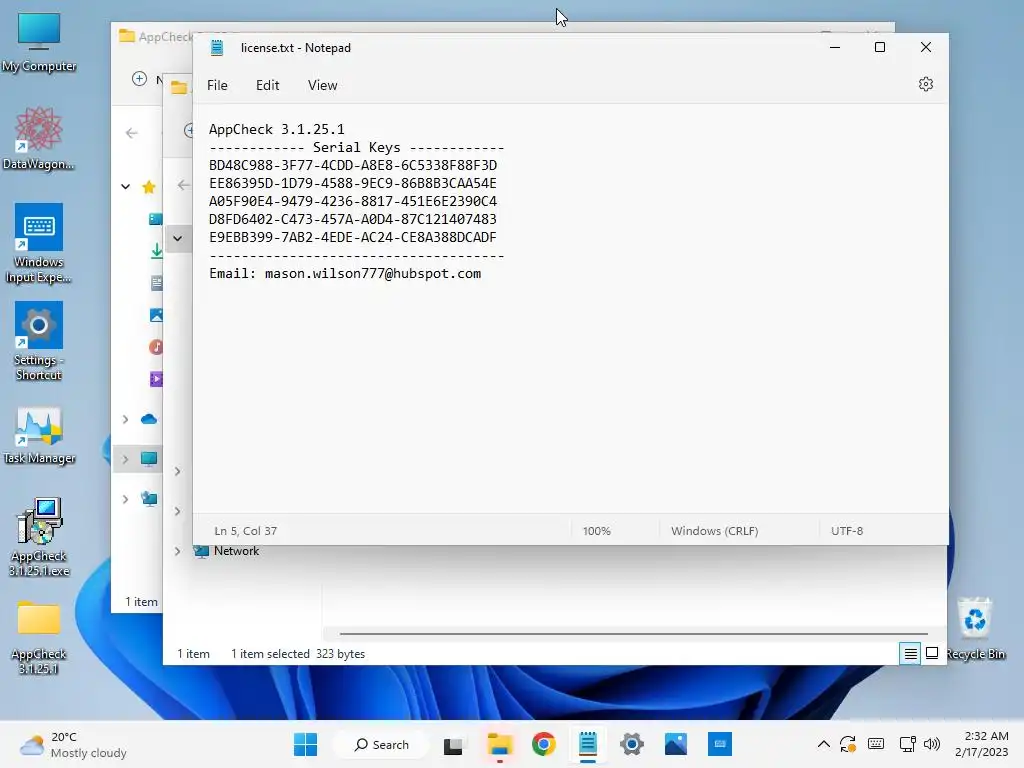Open network status tray icon

click(x=907, y=744)
